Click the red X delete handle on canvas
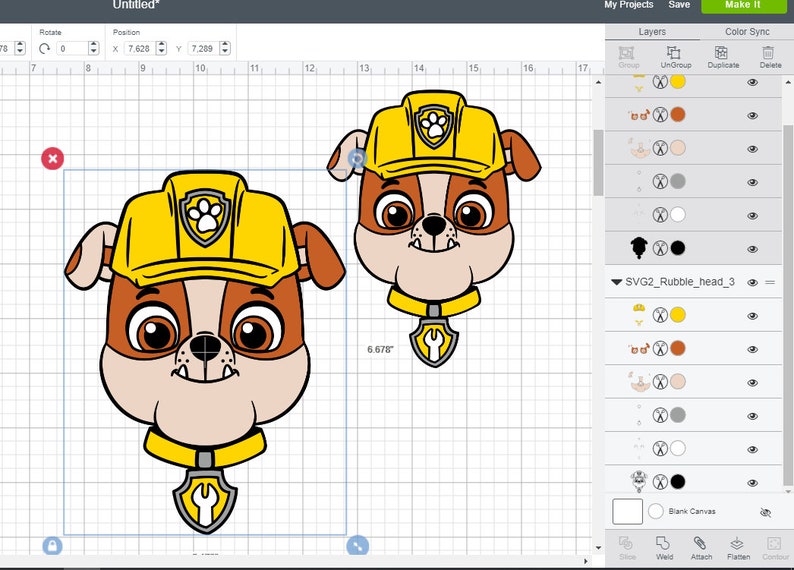The image size is (794, 570). 53,158
